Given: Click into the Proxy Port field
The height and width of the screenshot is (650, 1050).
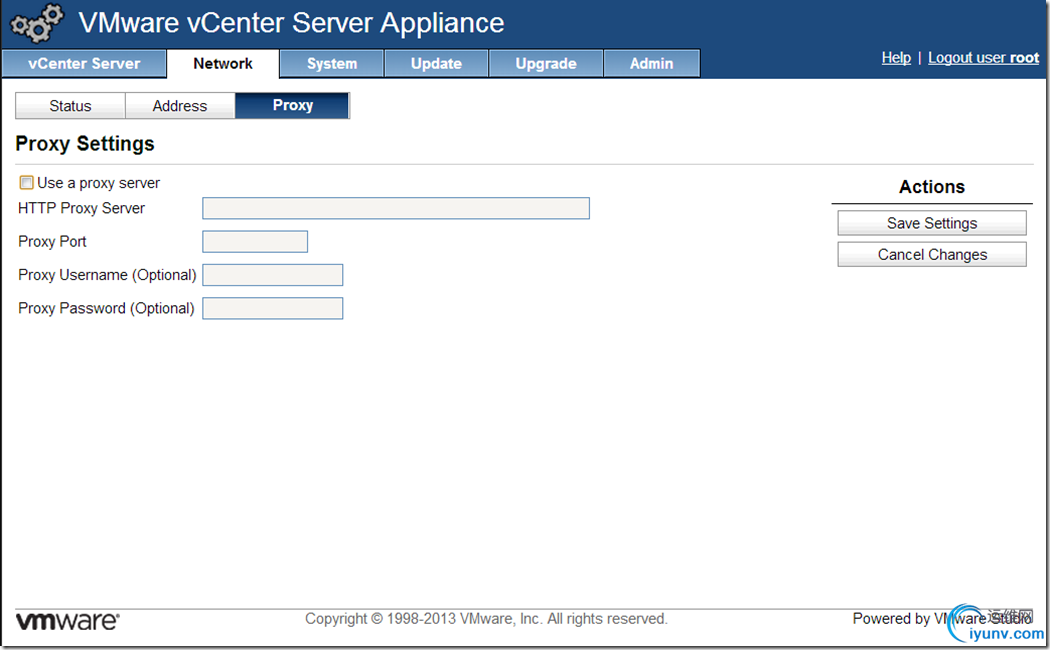Looking at the screenshot, I should coord(255,242).
